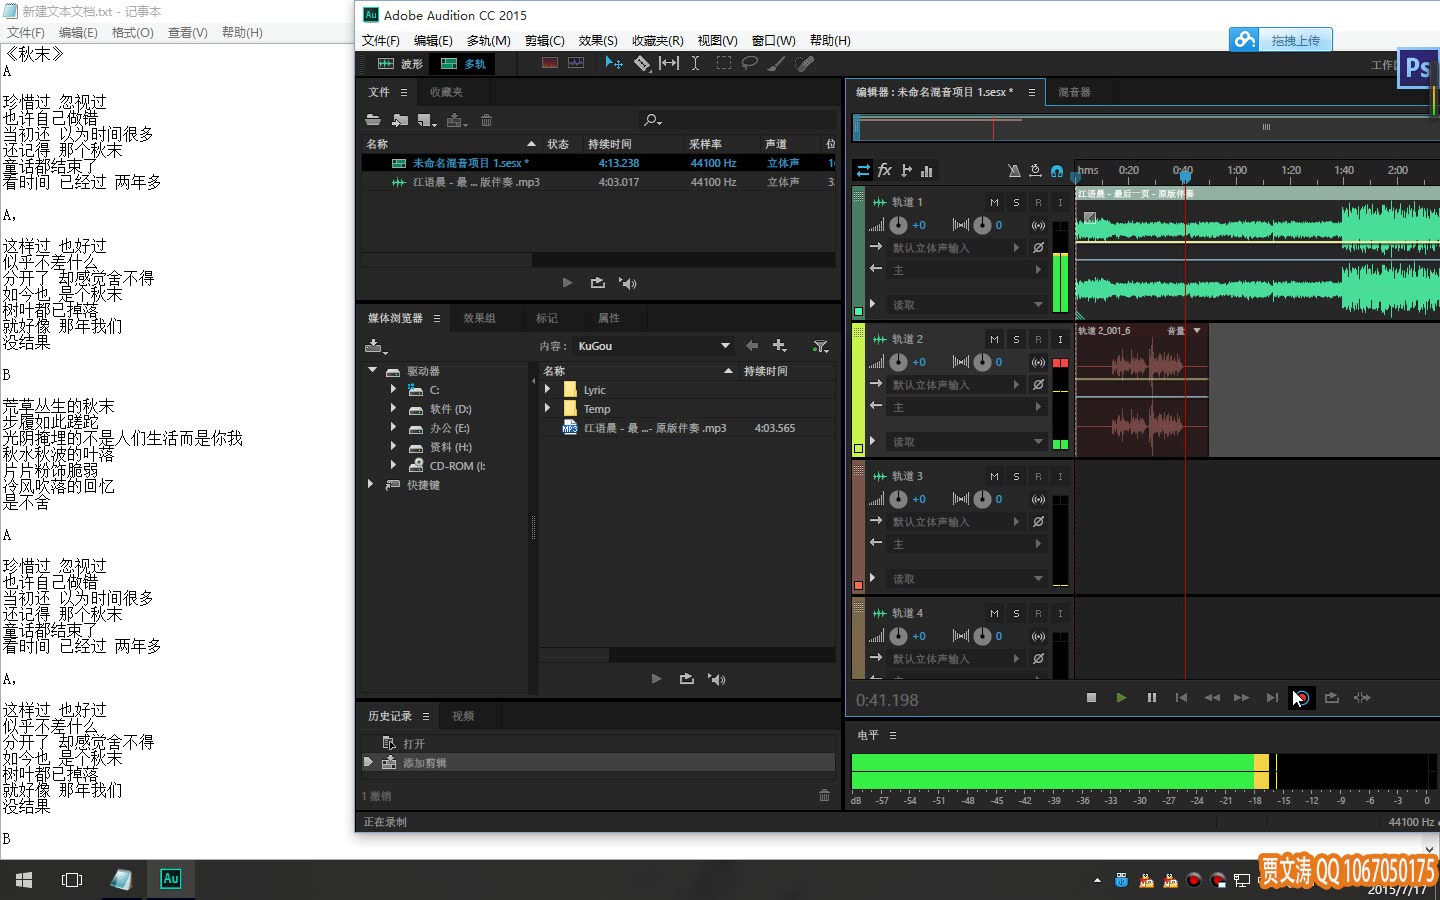Switch to the 收藏夹 tab

[446, 92]
